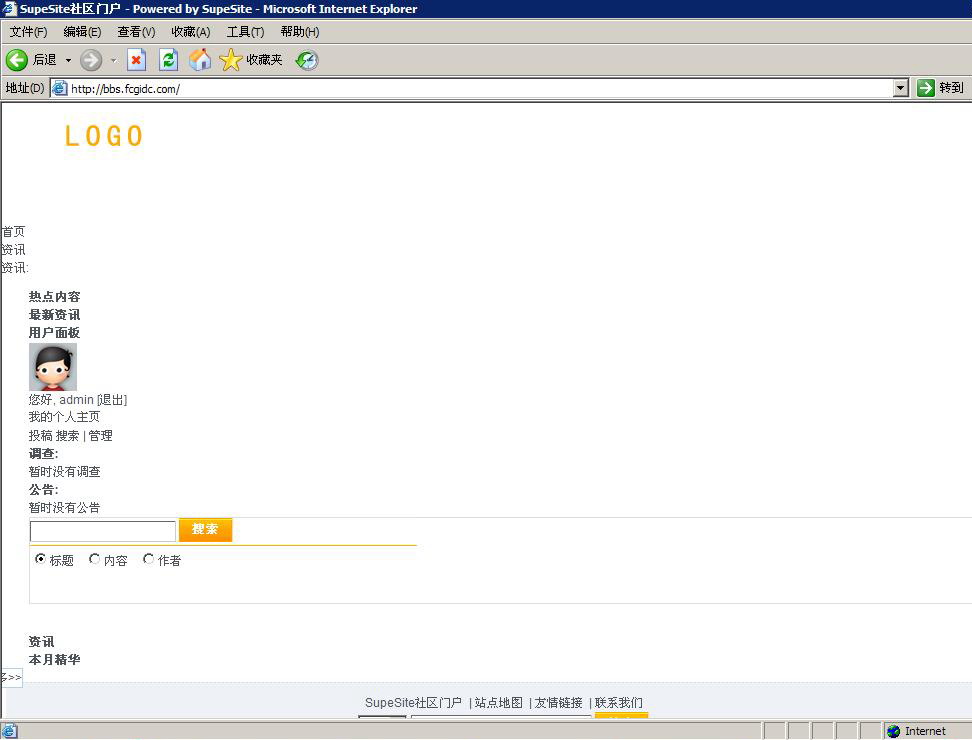Click the 本月精华 heading
Screen dimensions: 972x740
tap(55, 660)
